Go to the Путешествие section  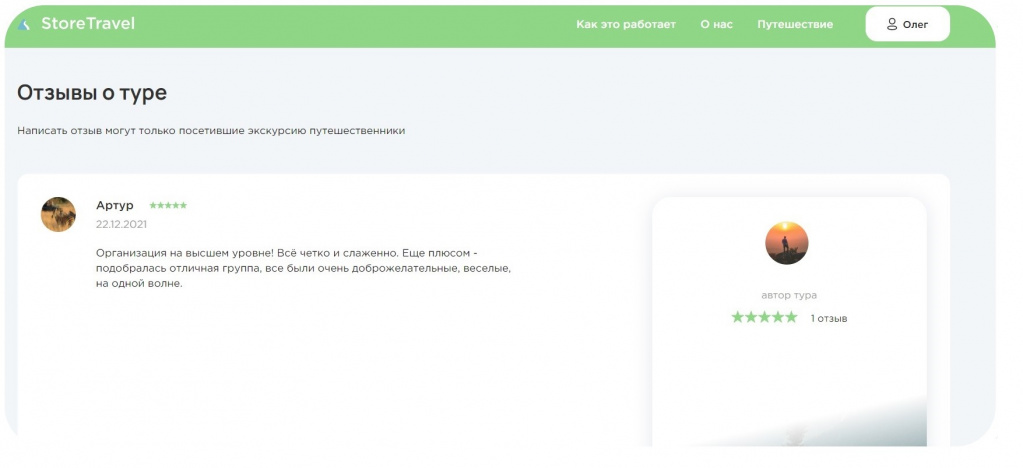[x=795, y=24]
